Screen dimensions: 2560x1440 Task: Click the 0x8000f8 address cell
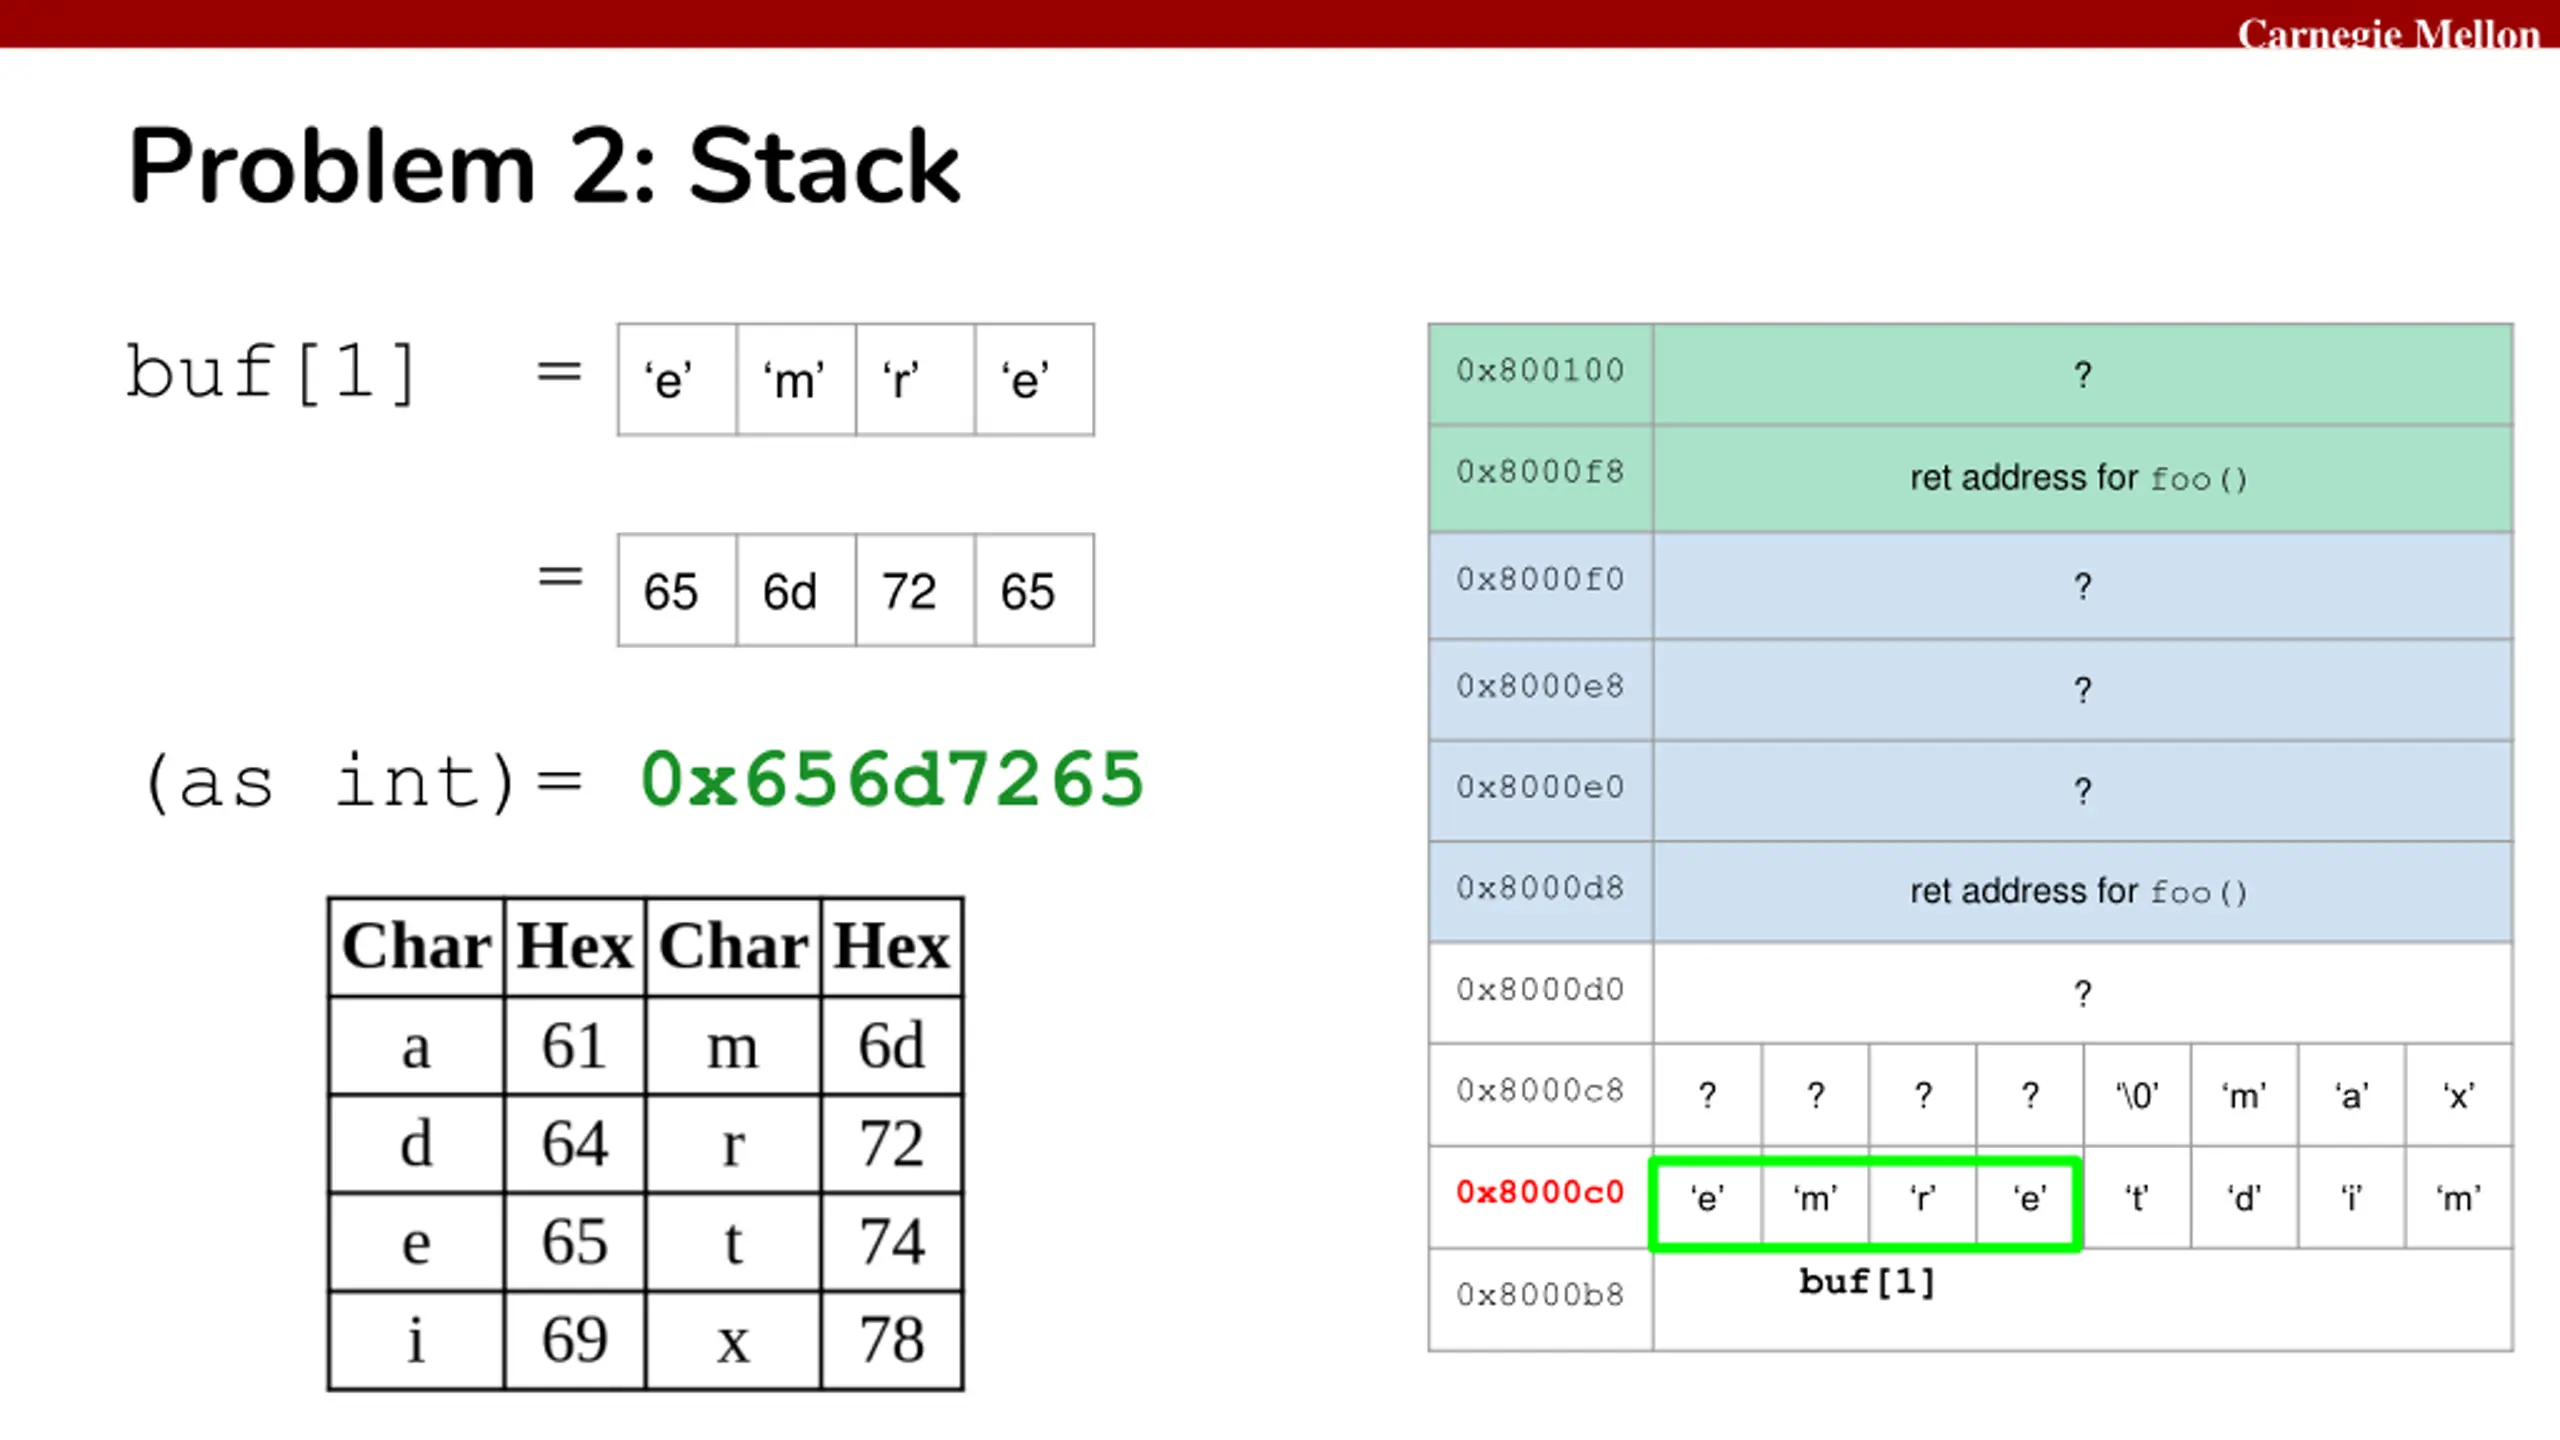click(x=1540, y=477)
